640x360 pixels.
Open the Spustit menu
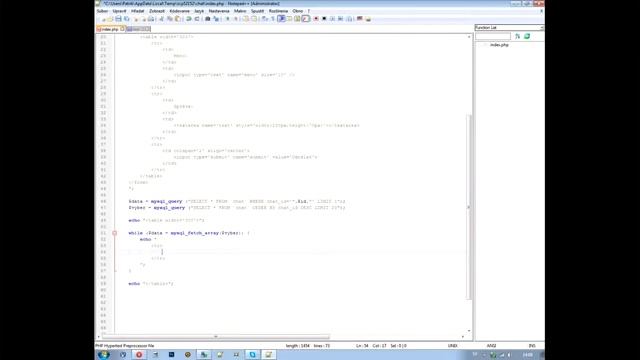coord(258,11)
